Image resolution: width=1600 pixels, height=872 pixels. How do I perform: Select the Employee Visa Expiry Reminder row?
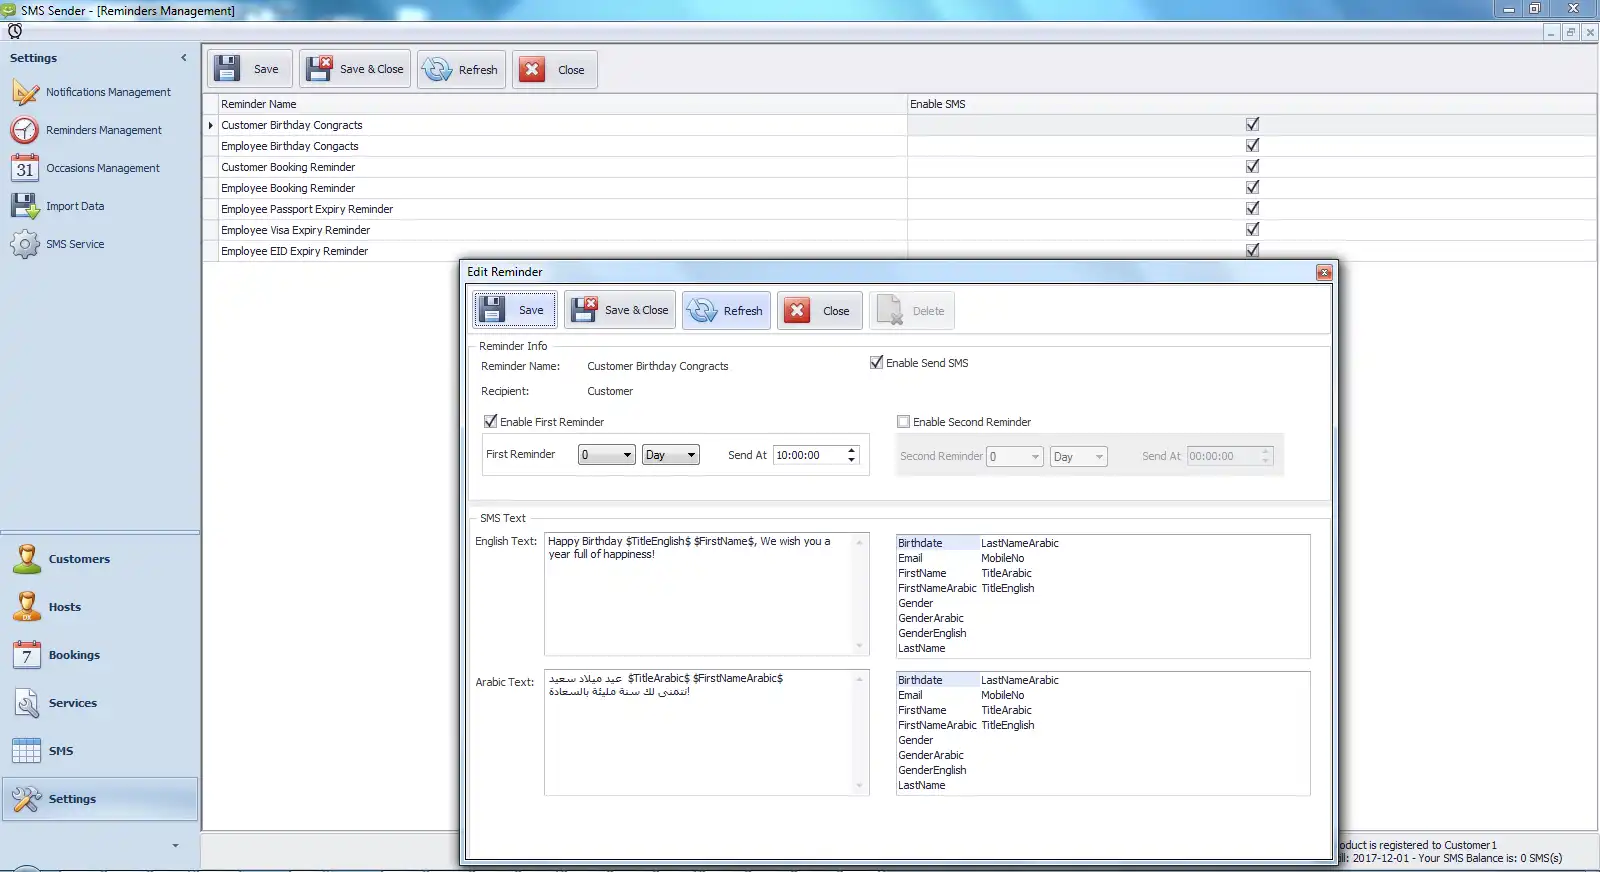tap(562, 230)
